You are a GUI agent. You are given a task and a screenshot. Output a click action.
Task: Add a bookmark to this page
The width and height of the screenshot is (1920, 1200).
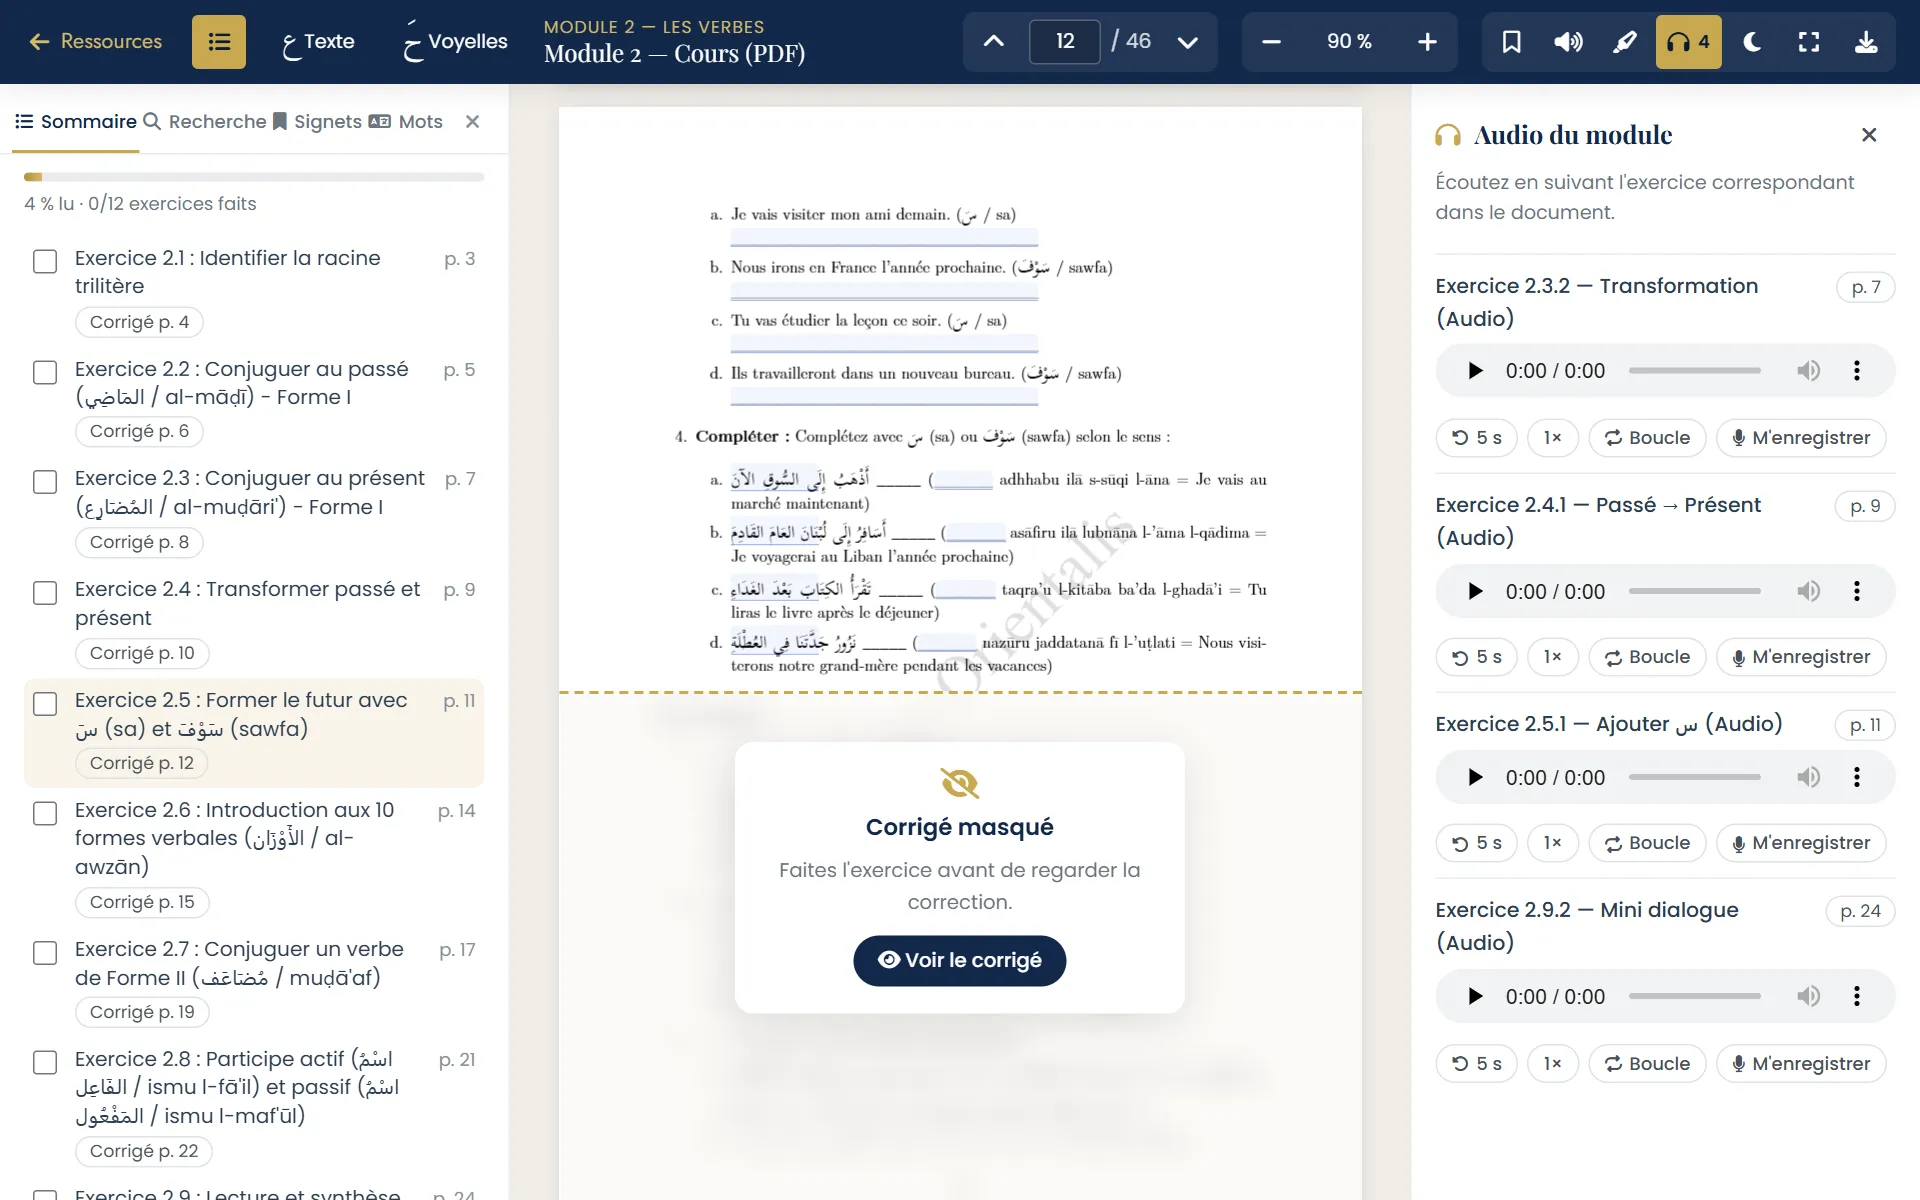pos(1511,42)
